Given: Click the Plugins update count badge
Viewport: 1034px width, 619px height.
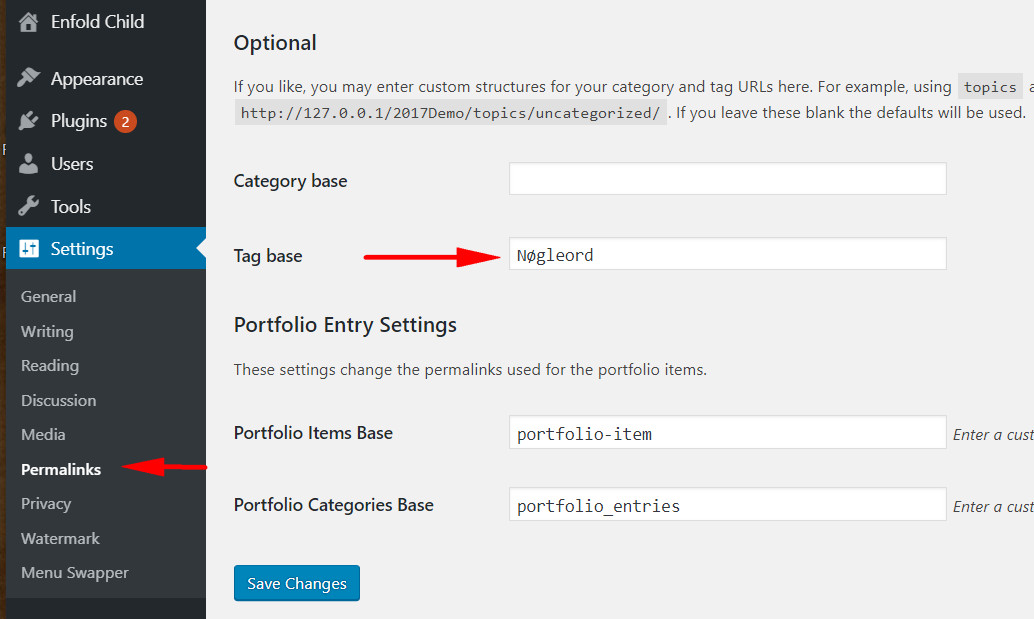Looking at the screenshot, I should tap(125, 121).
